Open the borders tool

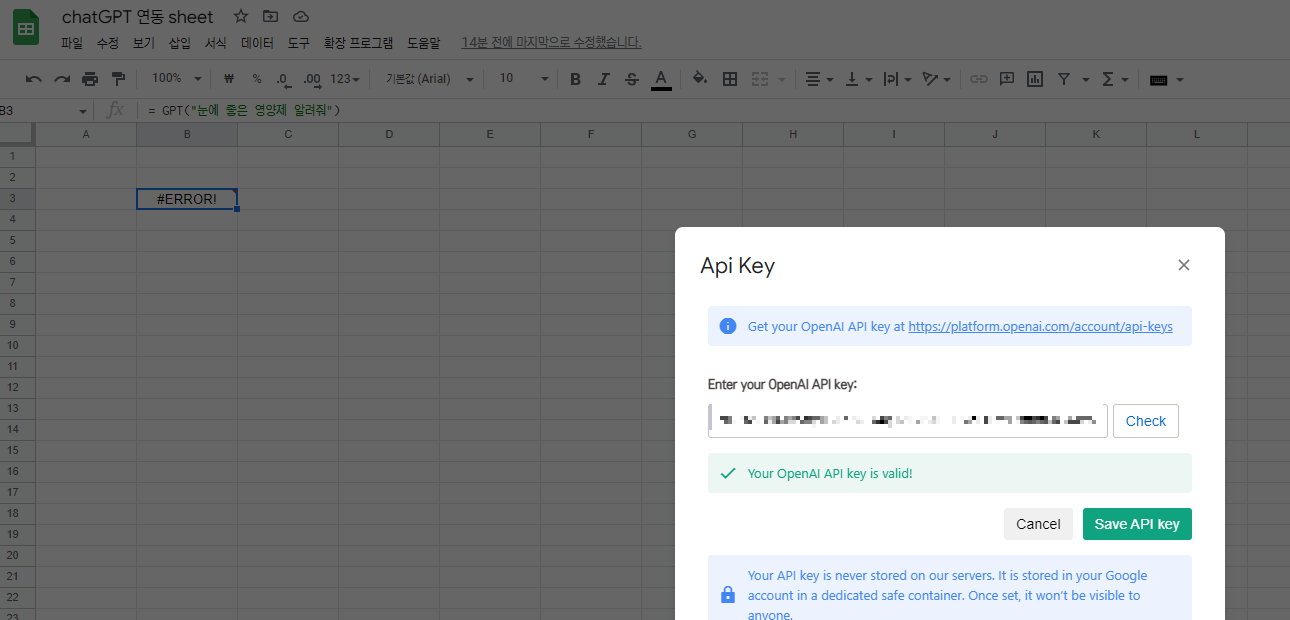(x=730, y=79)
